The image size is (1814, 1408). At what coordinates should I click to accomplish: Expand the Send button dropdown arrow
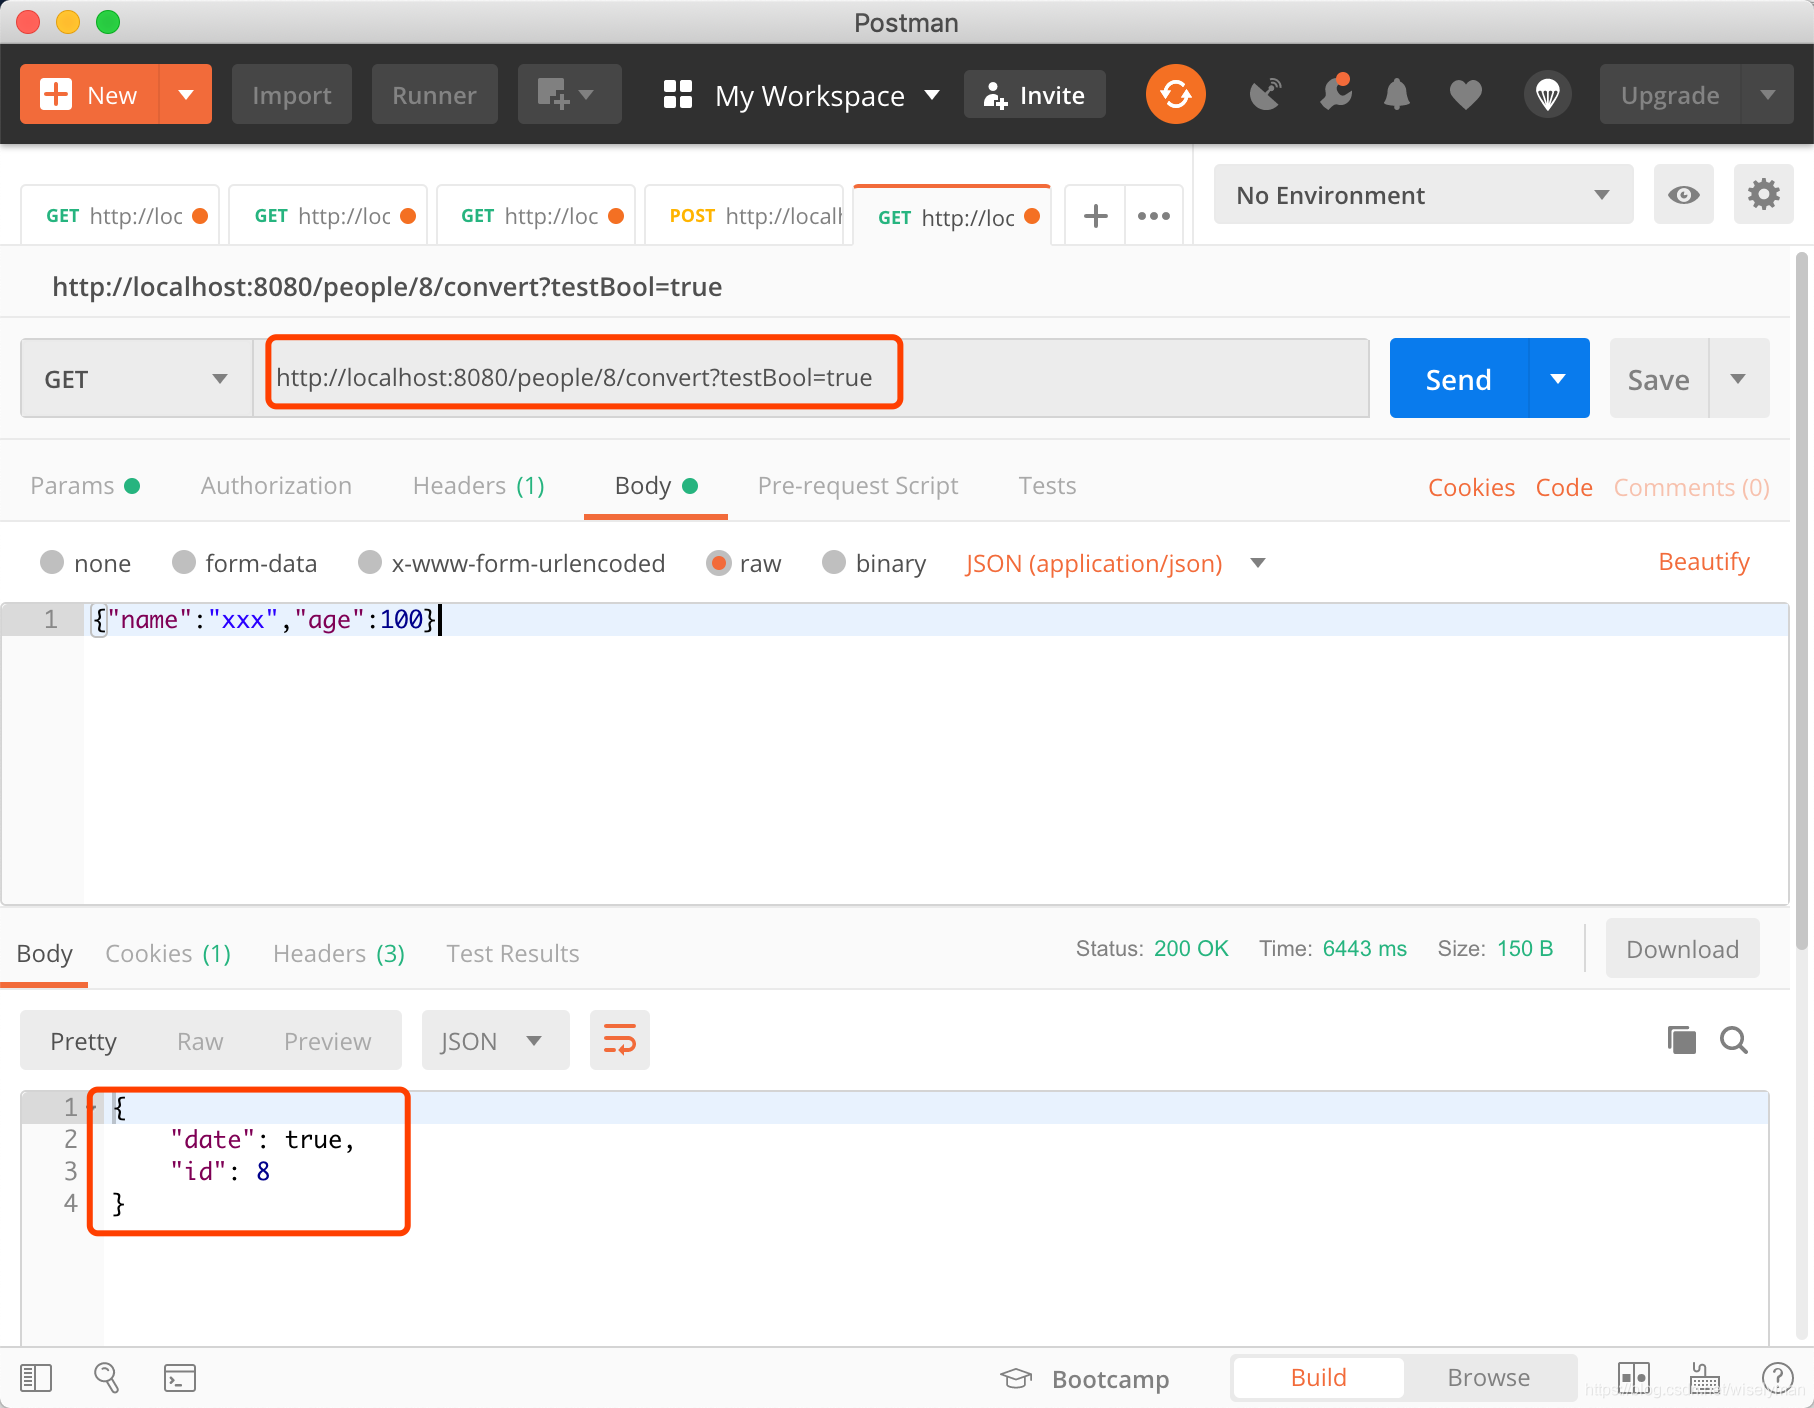coord(1558,378)
